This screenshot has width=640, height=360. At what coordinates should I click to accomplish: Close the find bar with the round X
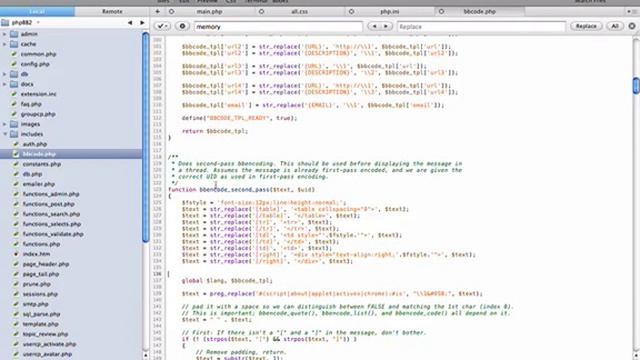pos(632,26)
